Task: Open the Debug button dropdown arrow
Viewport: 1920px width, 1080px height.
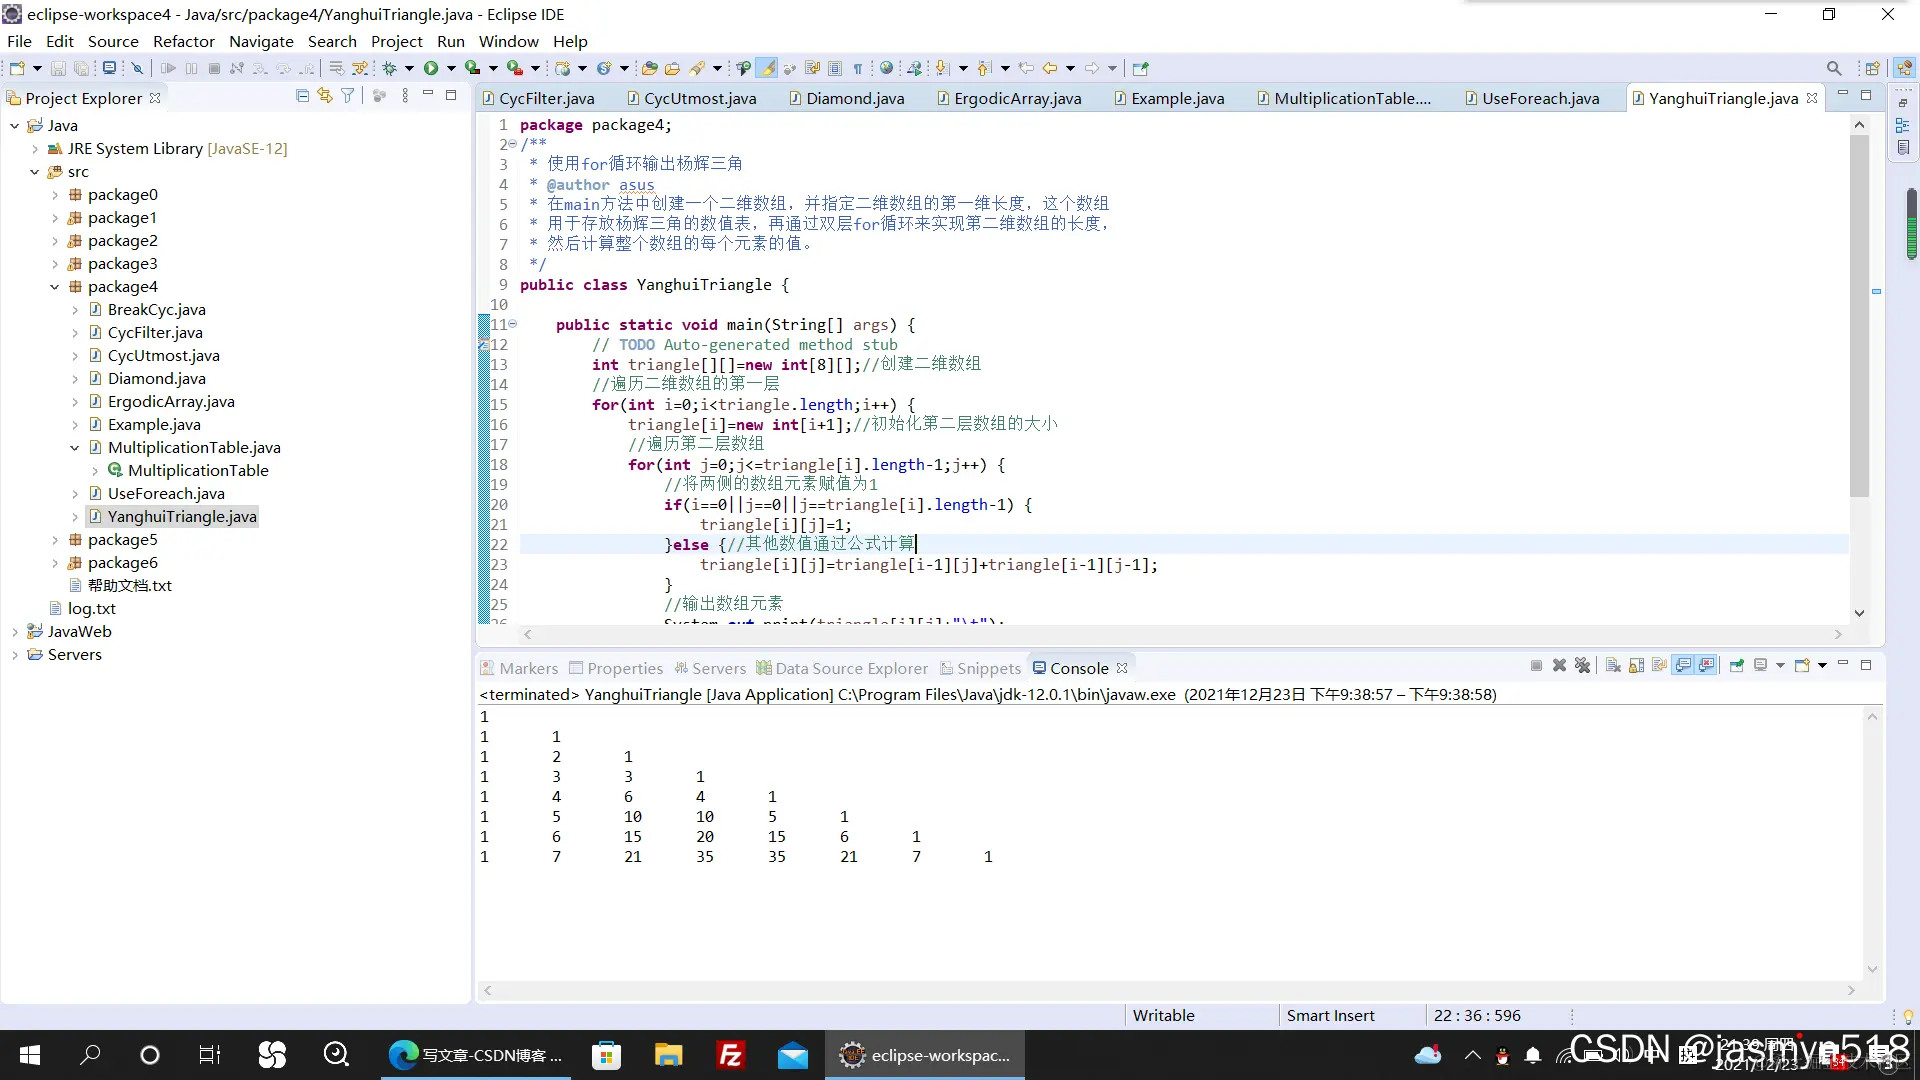Action: [409, 68]
